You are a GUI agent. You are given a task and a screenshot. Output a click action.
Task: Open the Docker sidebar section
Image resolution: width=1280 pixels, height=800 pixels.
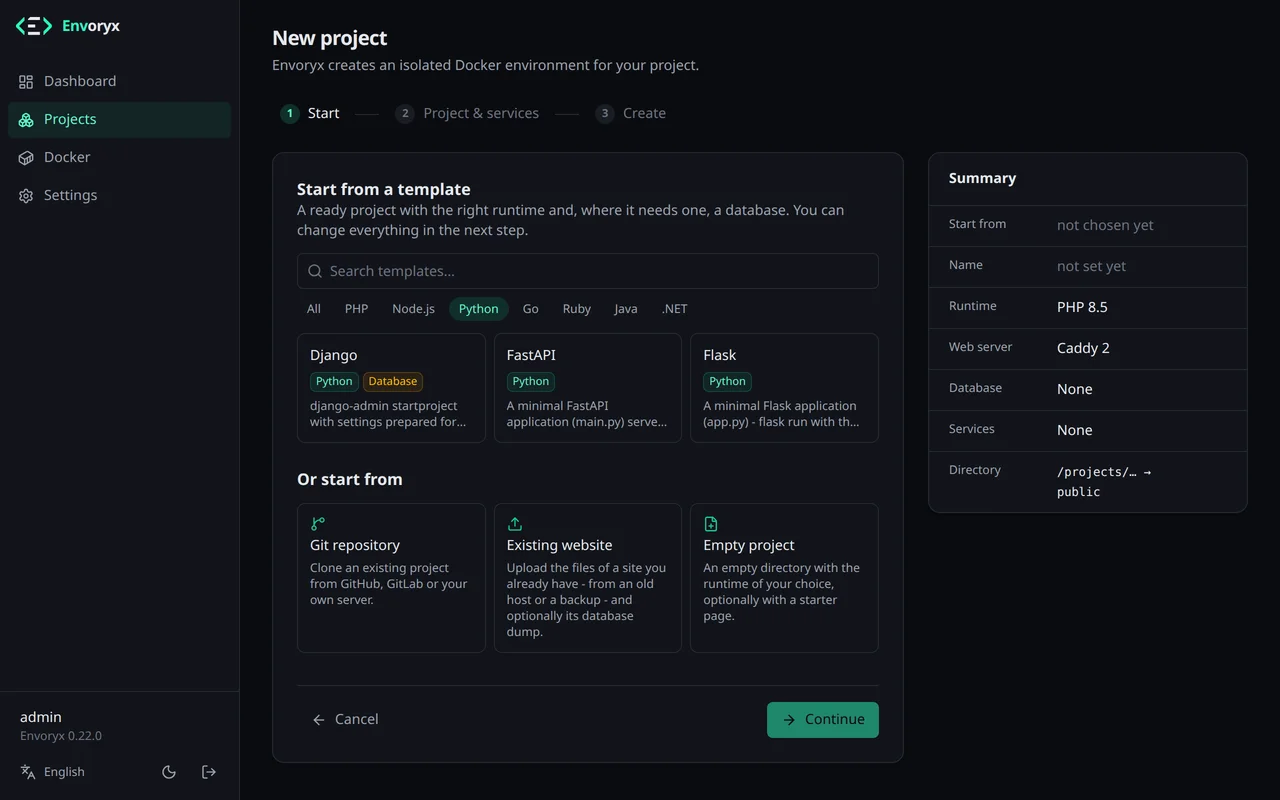(x=119, y=157)
